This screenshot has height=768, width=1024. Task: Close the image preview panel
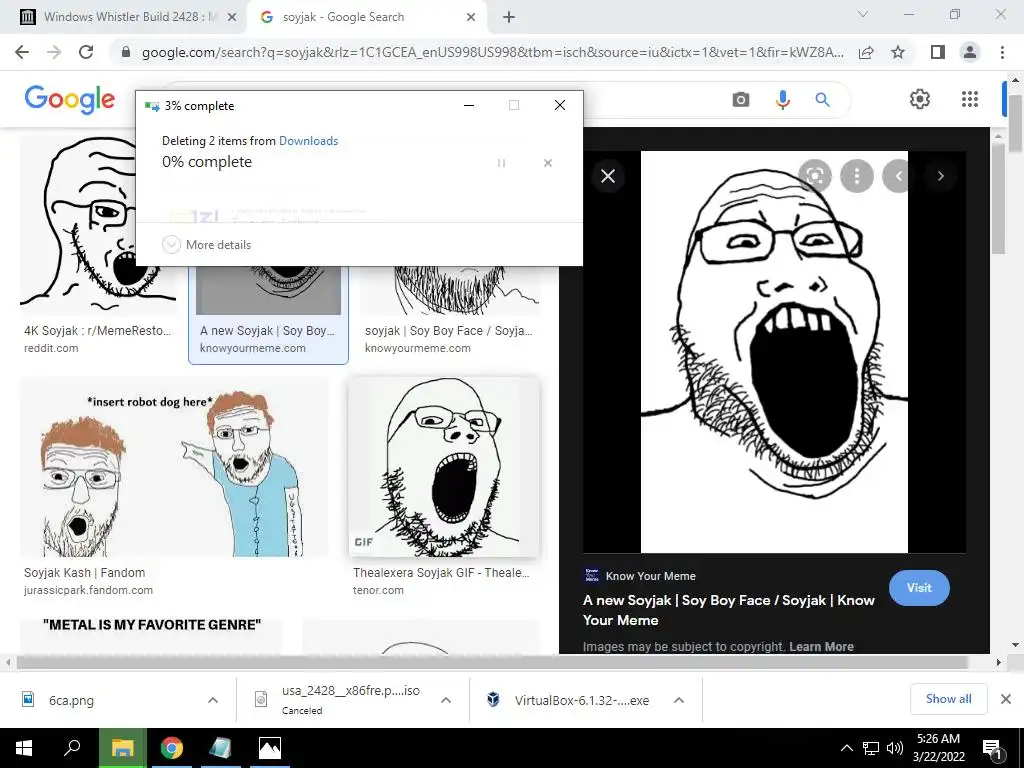(x=608, y=176)
